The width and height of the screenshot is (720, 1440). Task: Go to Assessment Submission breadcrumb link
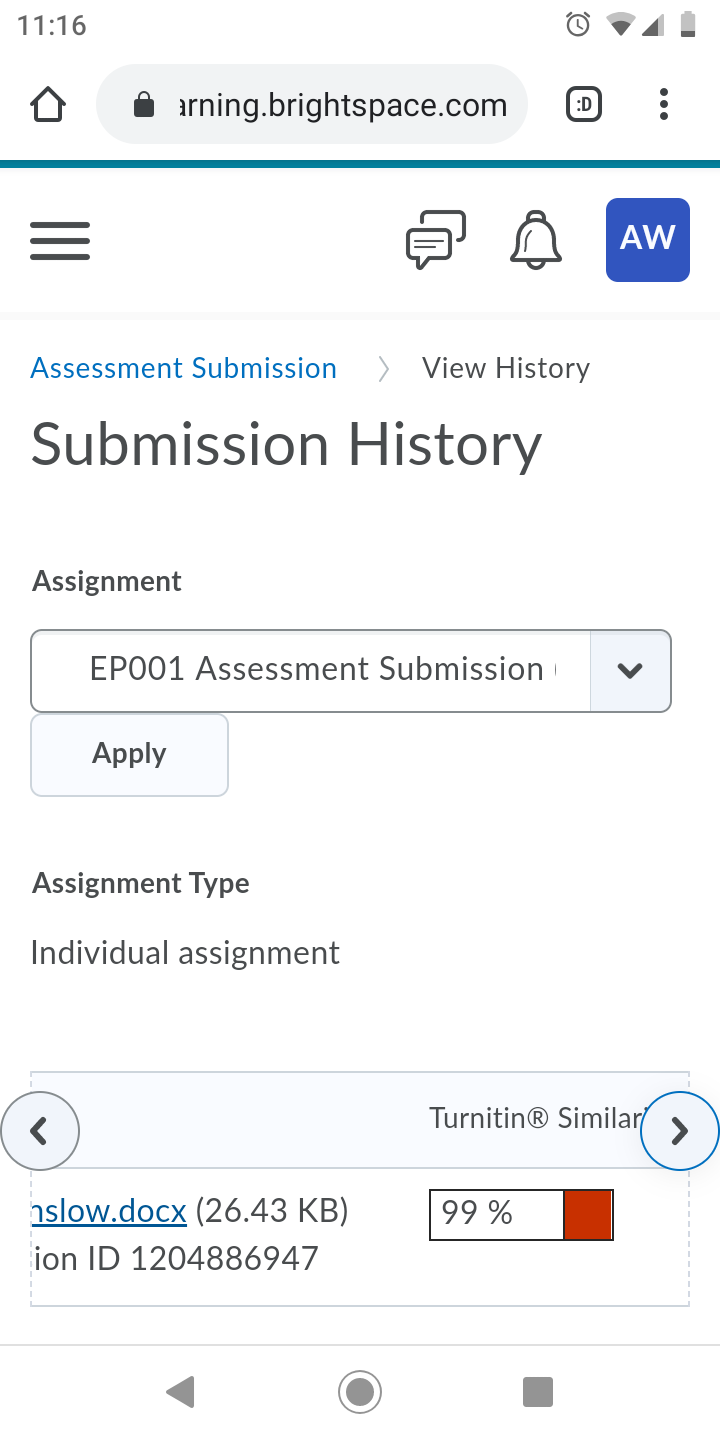(x=184, y=368)
